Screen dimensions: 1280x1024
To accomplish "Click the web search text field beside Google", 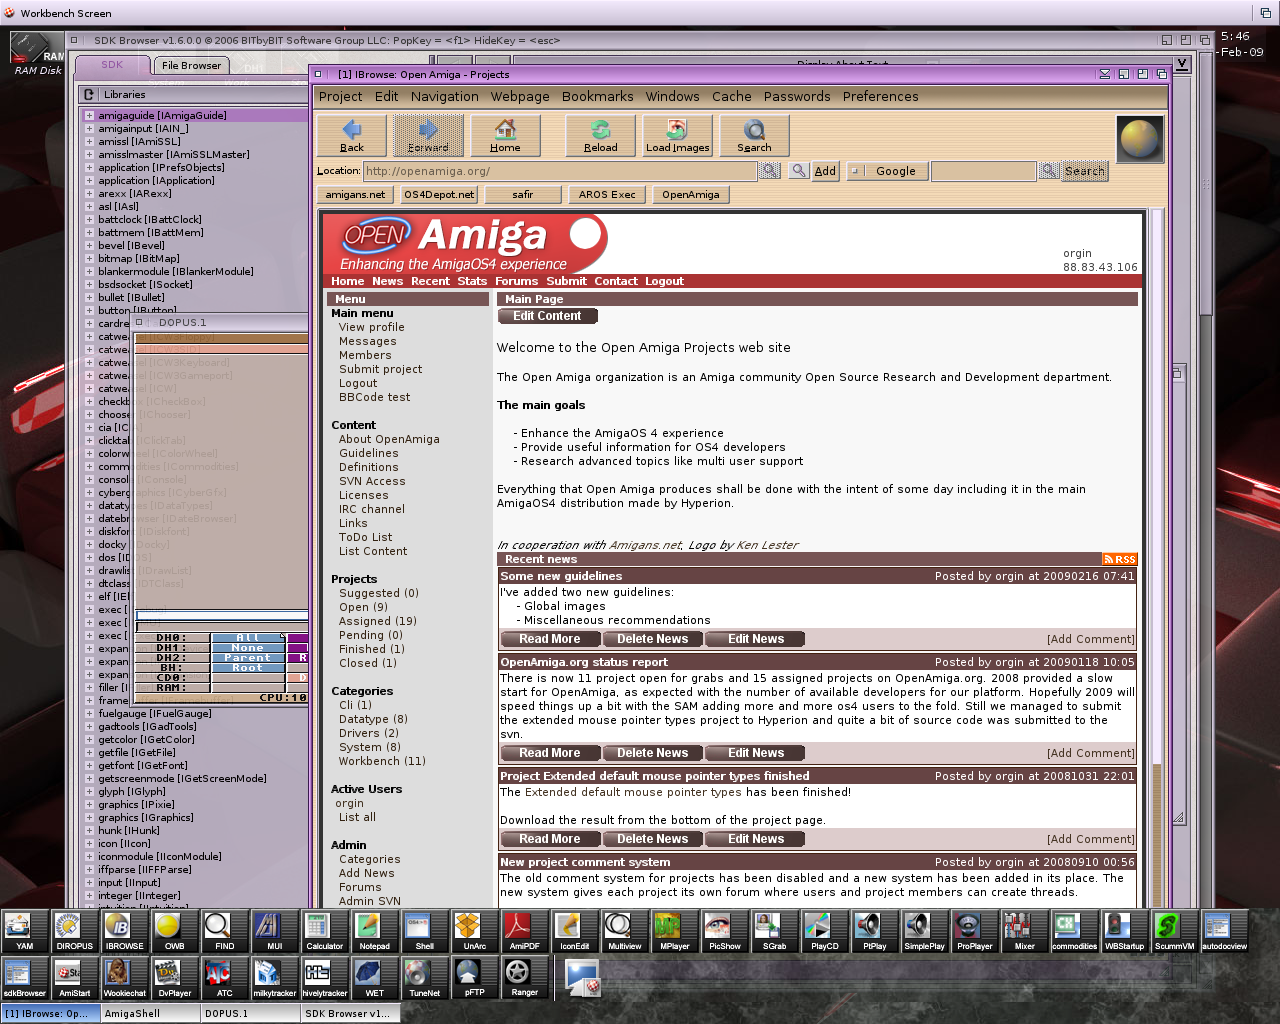I will 983,171.
